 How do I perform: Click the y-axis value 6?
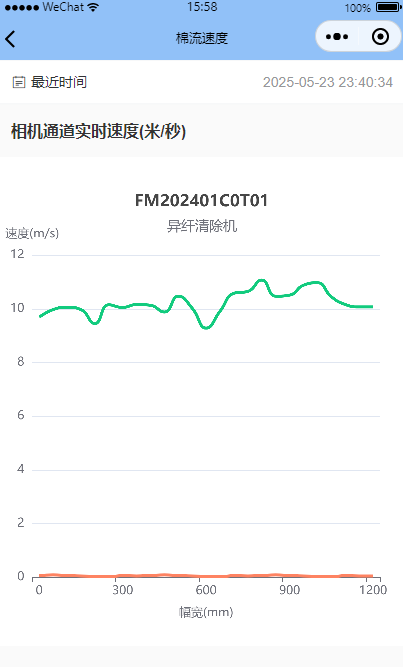click(20, 415)
